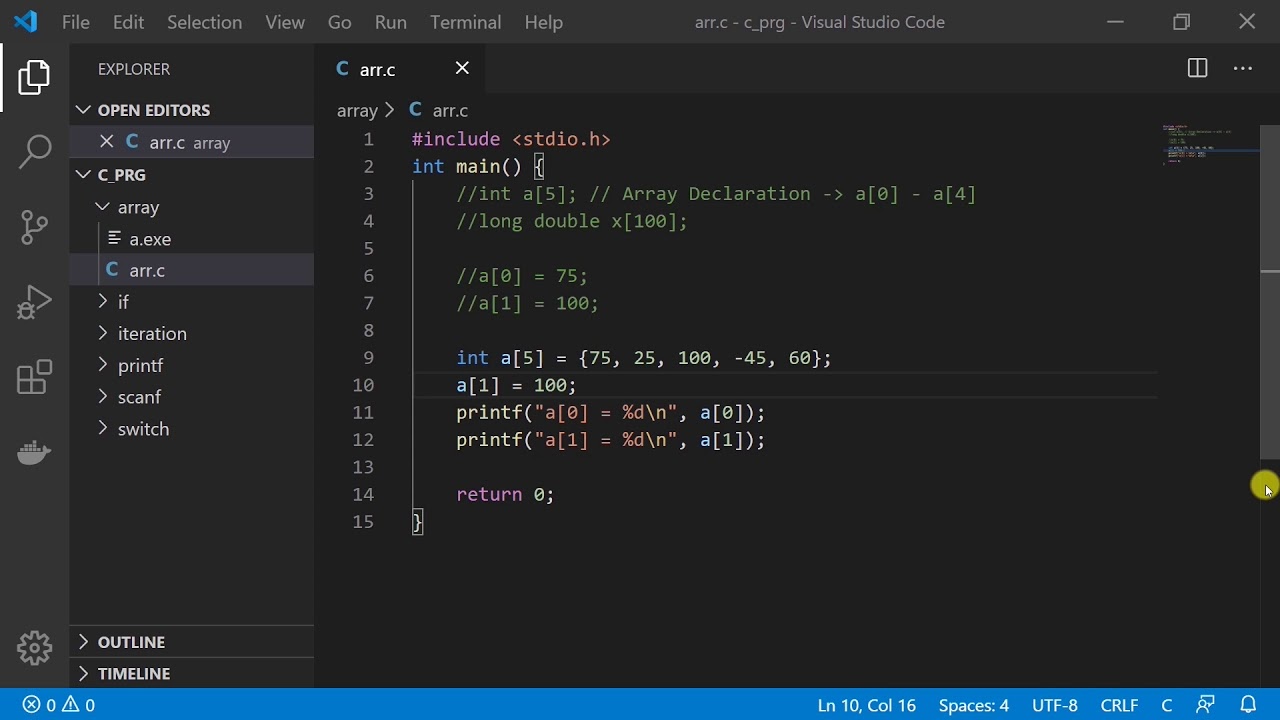The height and width of the screenshot is (720, 1280).
Task: Restore down the Visual Studio Code window
Action: [x=1182, y=22]
